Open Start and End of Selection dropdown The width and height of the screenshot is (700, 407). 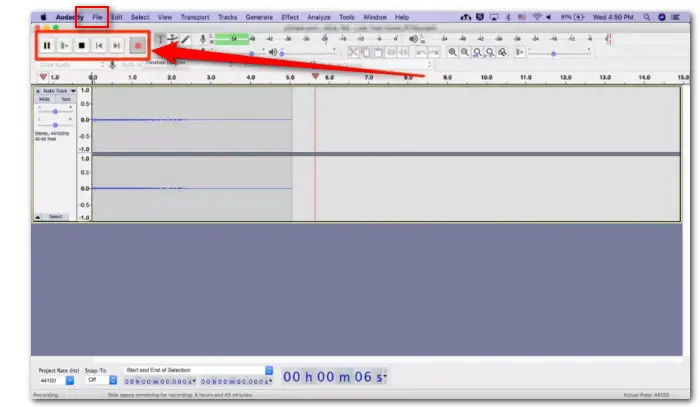(x=198, y=370)
